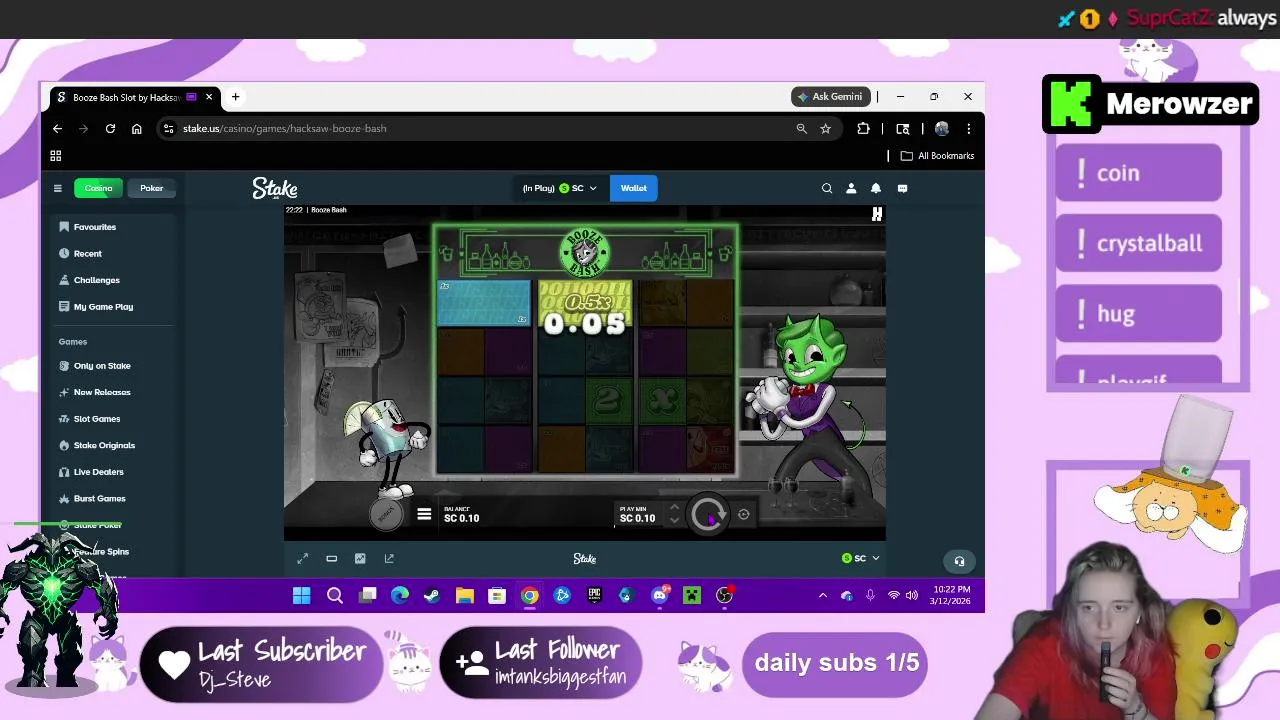Click the Stake logo
Image resolution: width=1280 pixels, height=720 pixels.
tap(275, 188)
